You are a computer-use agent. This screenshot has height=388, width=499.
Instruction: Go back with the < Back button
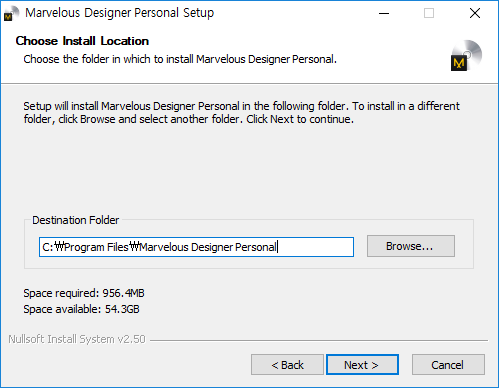287,365
